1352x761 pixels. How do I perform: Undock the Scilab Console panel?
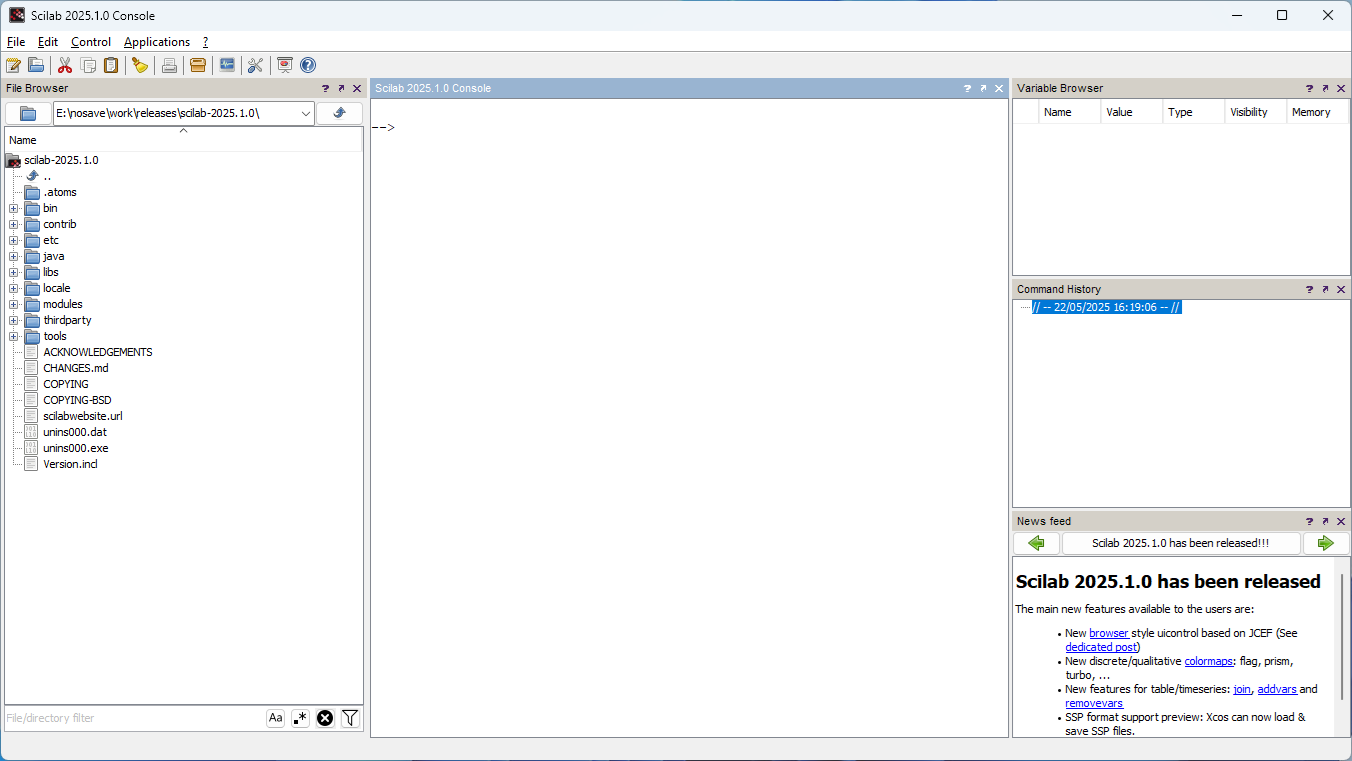tap(983, 88)
